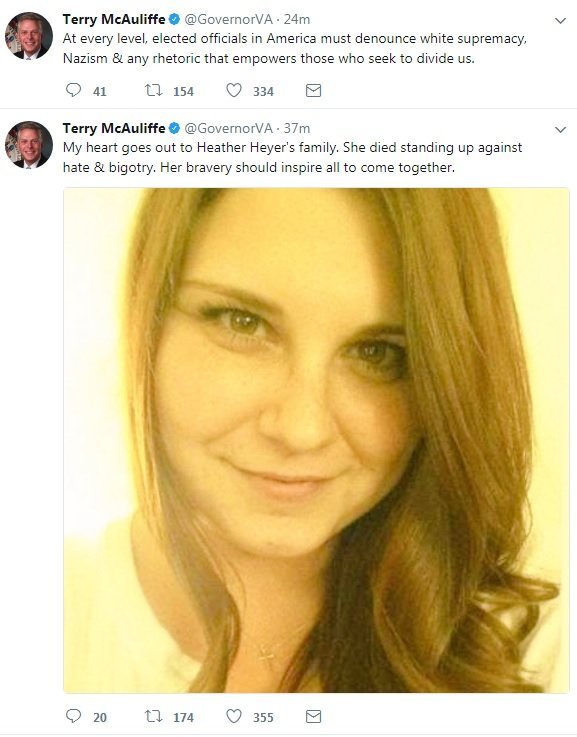Image resolution: width=577 pixels, height=737 pixels.
Task: Reply to the Heather Heyer tweet
Action: pyautogui.click(x=73, y=716)
